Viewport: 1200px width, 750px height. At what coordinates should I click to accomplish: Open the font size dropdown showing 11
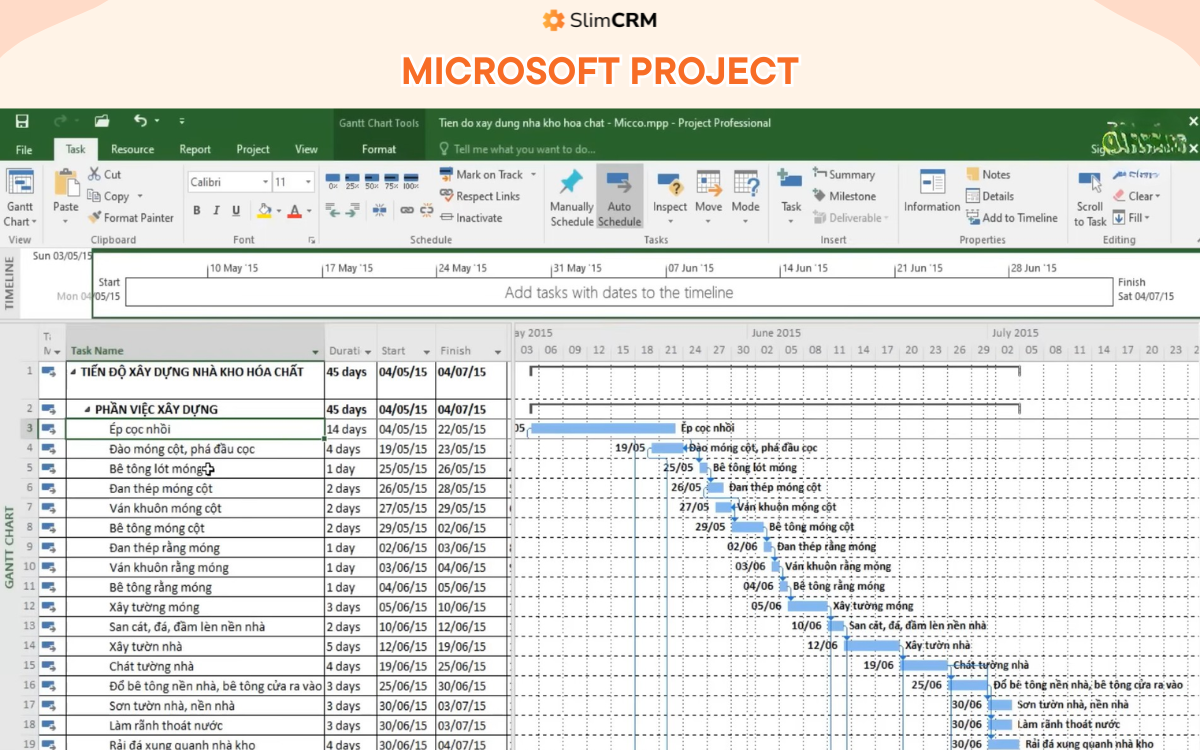307,182
